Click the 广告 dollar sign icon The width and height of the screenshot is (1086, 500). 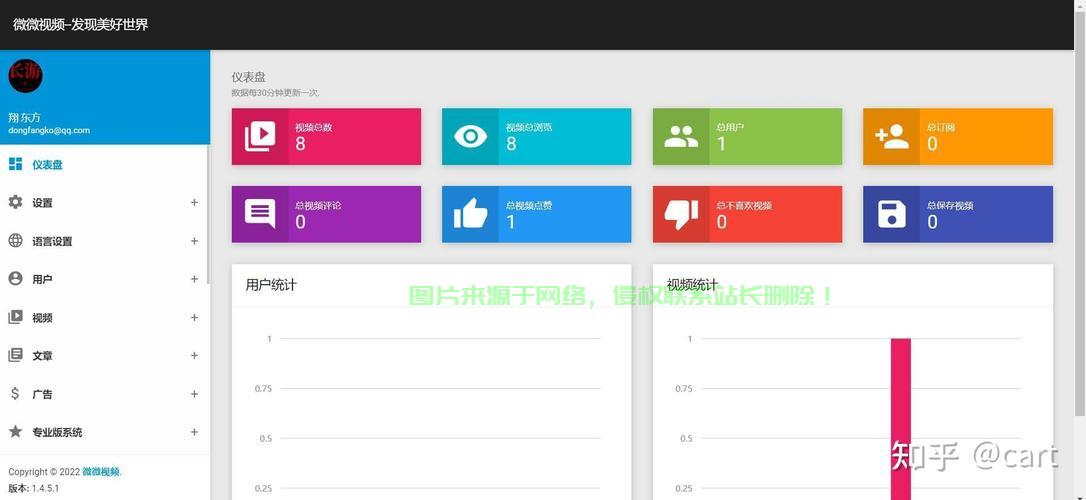pyautogui.click(x=15, y=393)
